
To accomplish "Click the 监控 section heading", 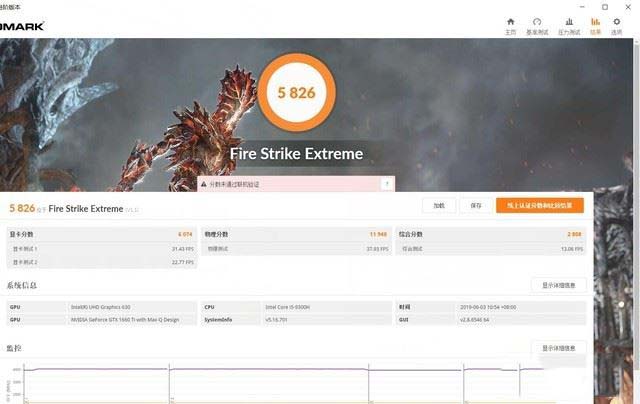I will pos(14,348).
